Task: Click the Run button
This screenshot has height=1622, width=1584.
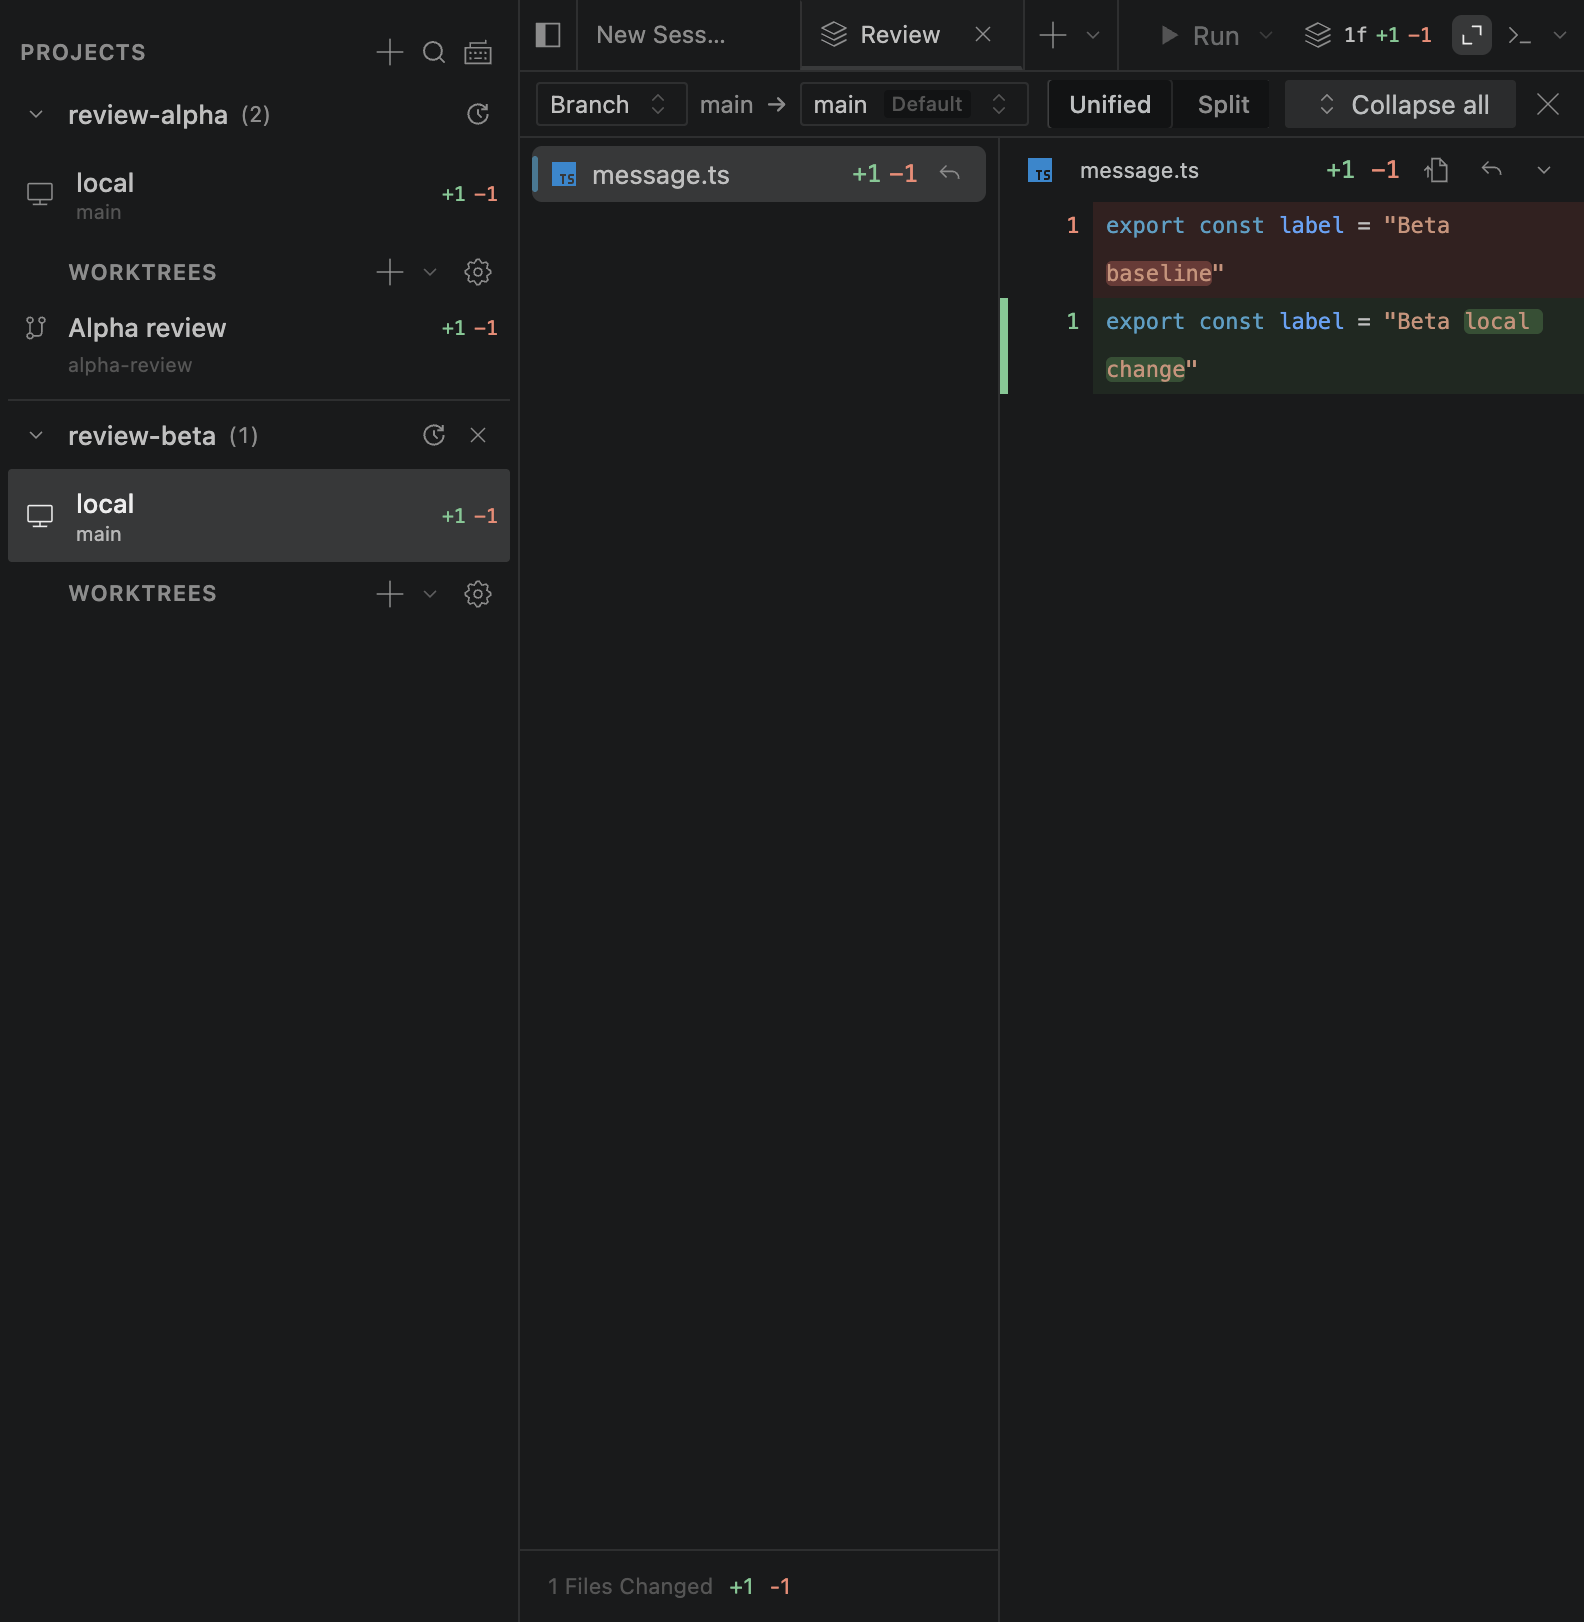Action: pyautogui.click(x=1199, y=35)
